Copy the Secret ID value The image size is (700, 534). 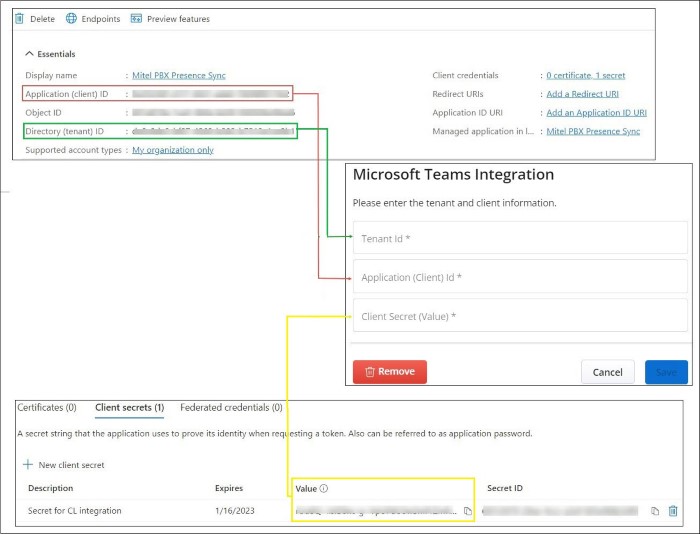tap(654, 511)
